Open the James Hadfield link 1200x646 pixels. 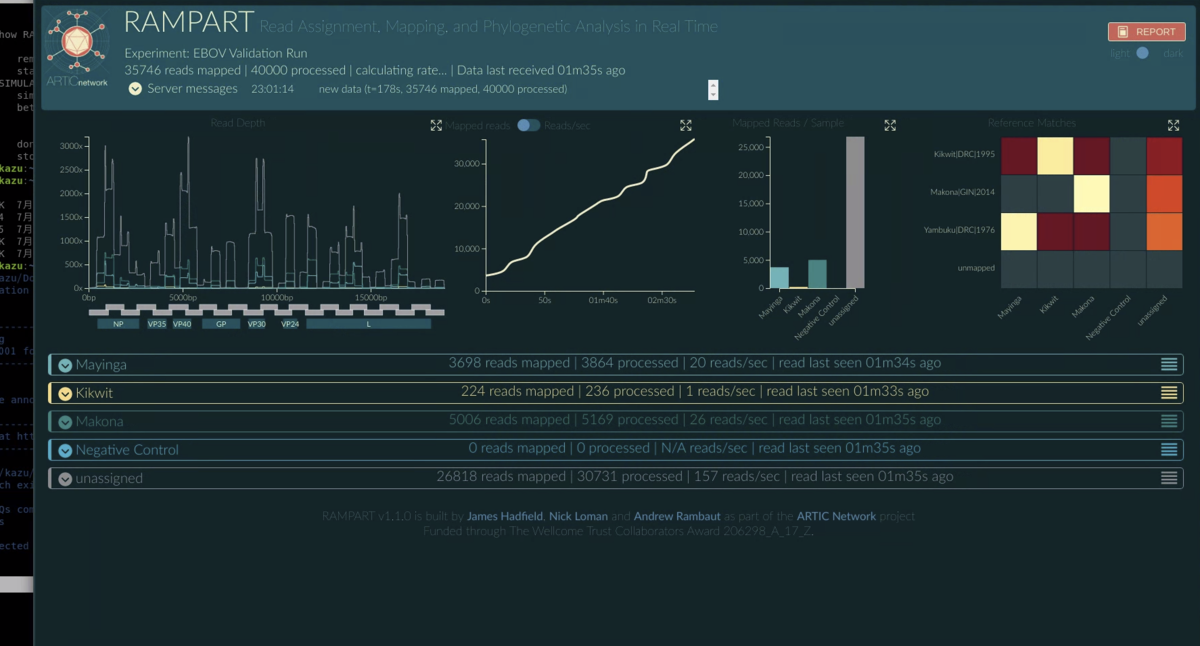(x=505, y=516)
